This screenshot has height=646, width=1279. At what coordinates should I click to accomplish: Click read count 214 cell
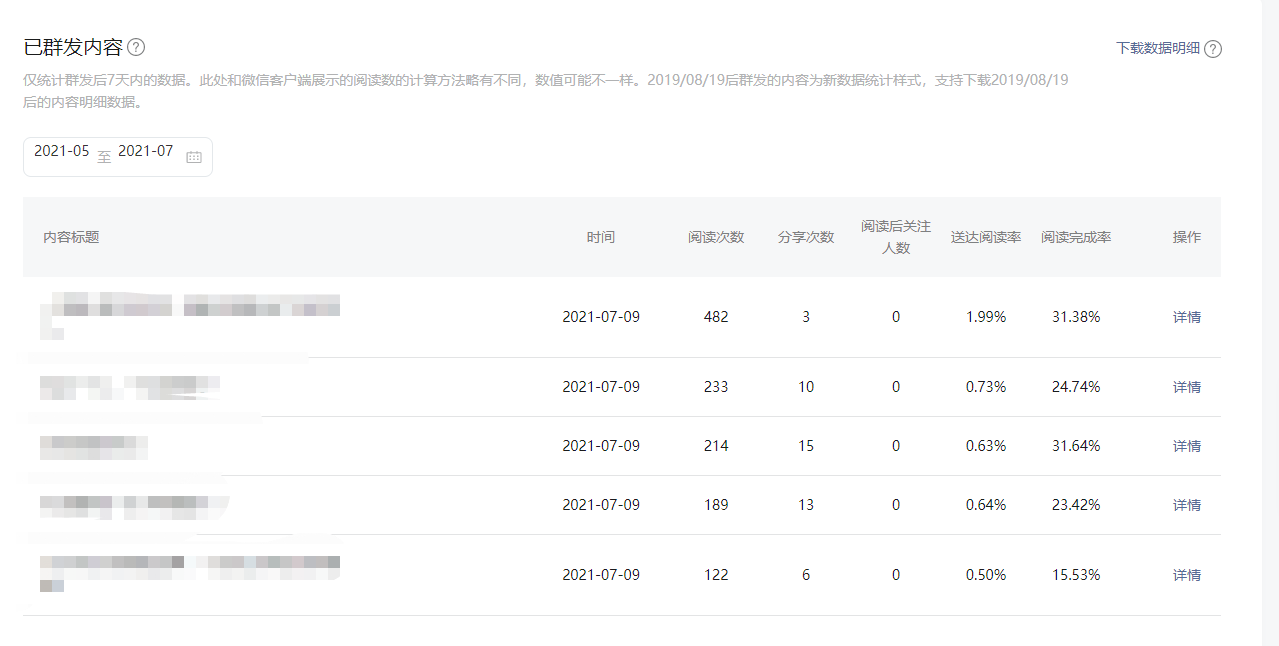[x=716, y=446]
